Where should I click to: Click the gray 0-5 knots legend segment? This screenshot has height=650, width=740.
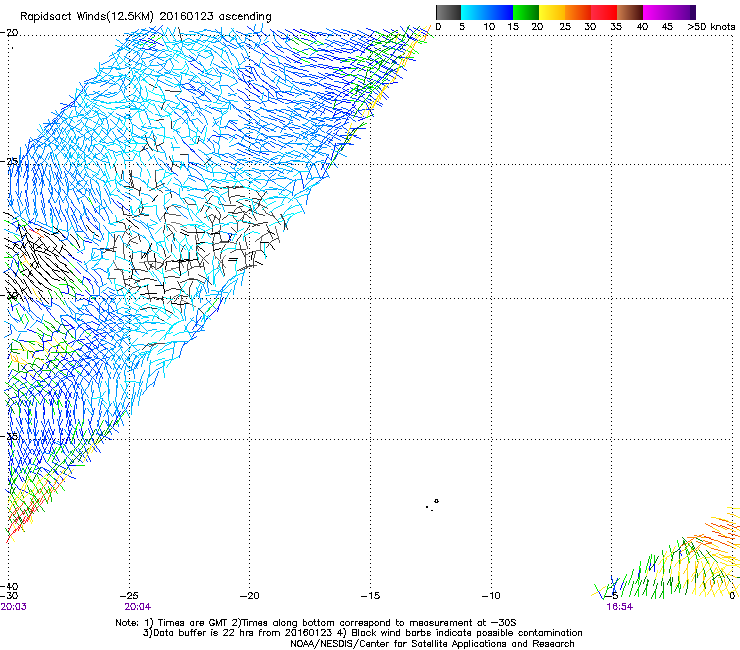pyautogui.click(x=448, y=12)
